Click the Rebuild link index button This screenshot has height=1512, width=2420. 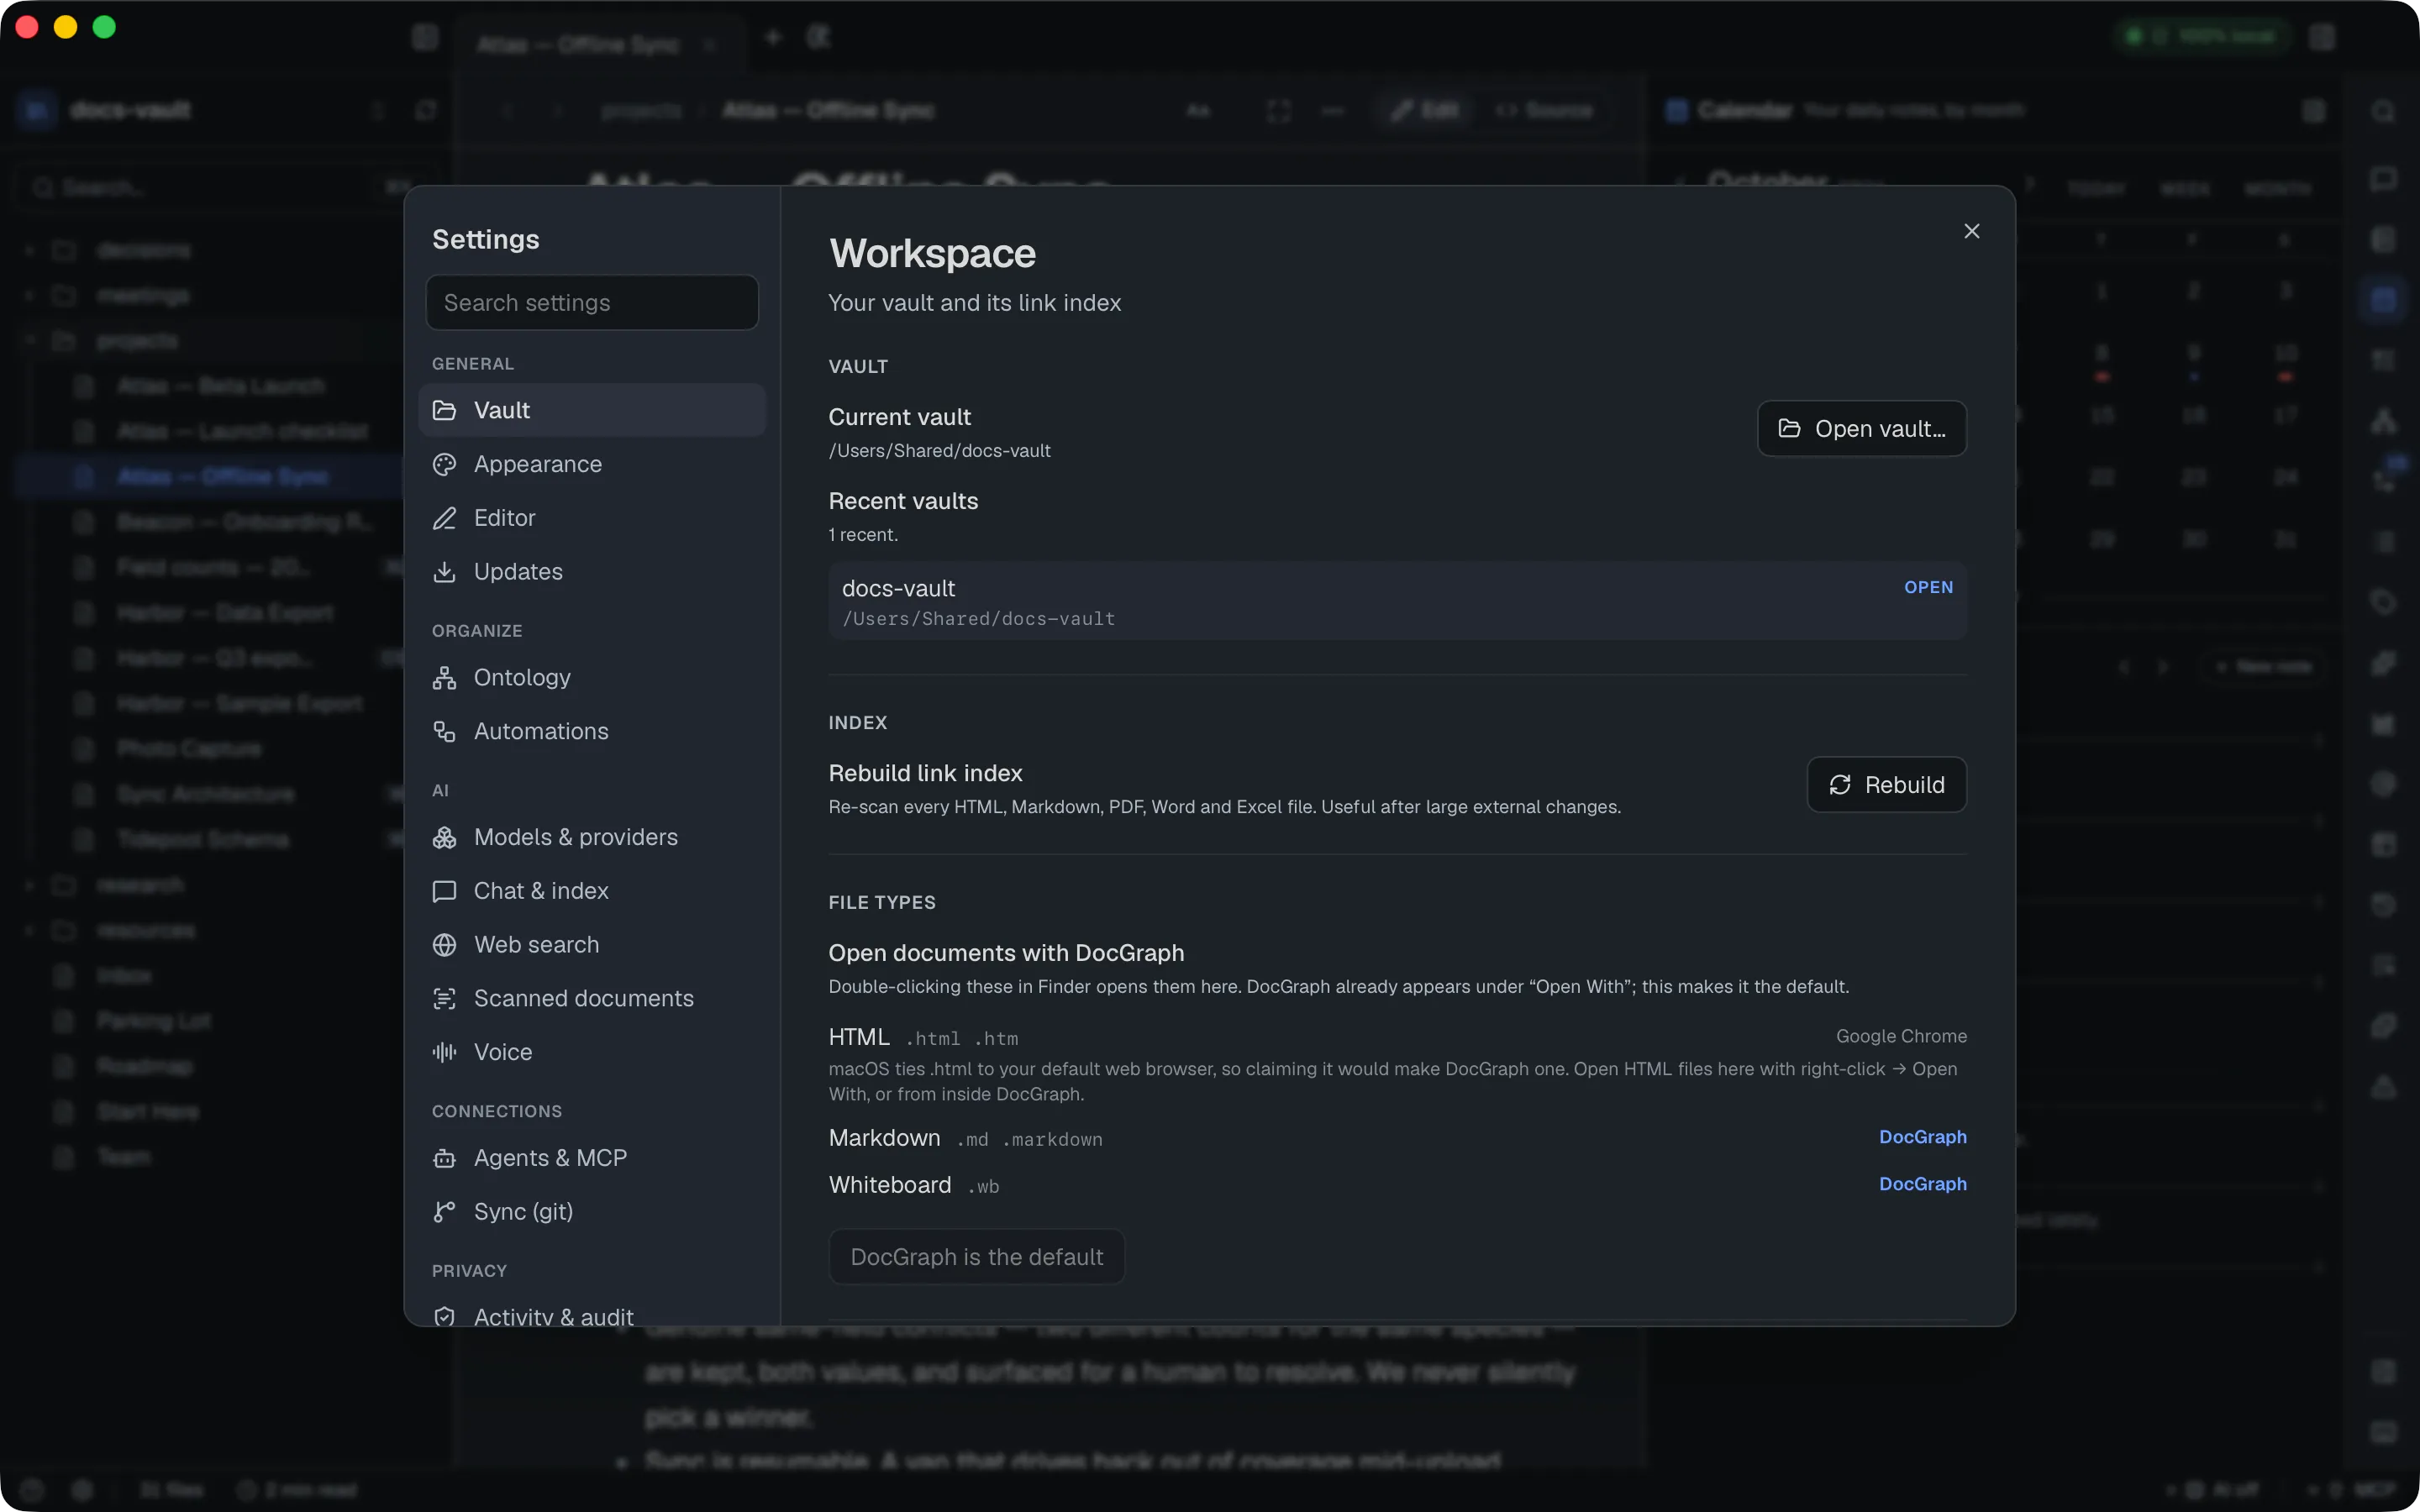[1887, 785]
